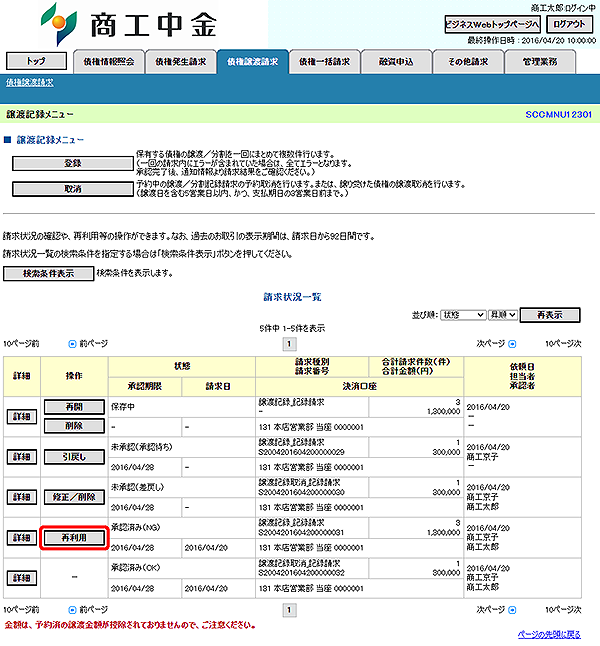Click top 次ページ arrow icon
The image size is (600, 646).
(x=512, y=344)
